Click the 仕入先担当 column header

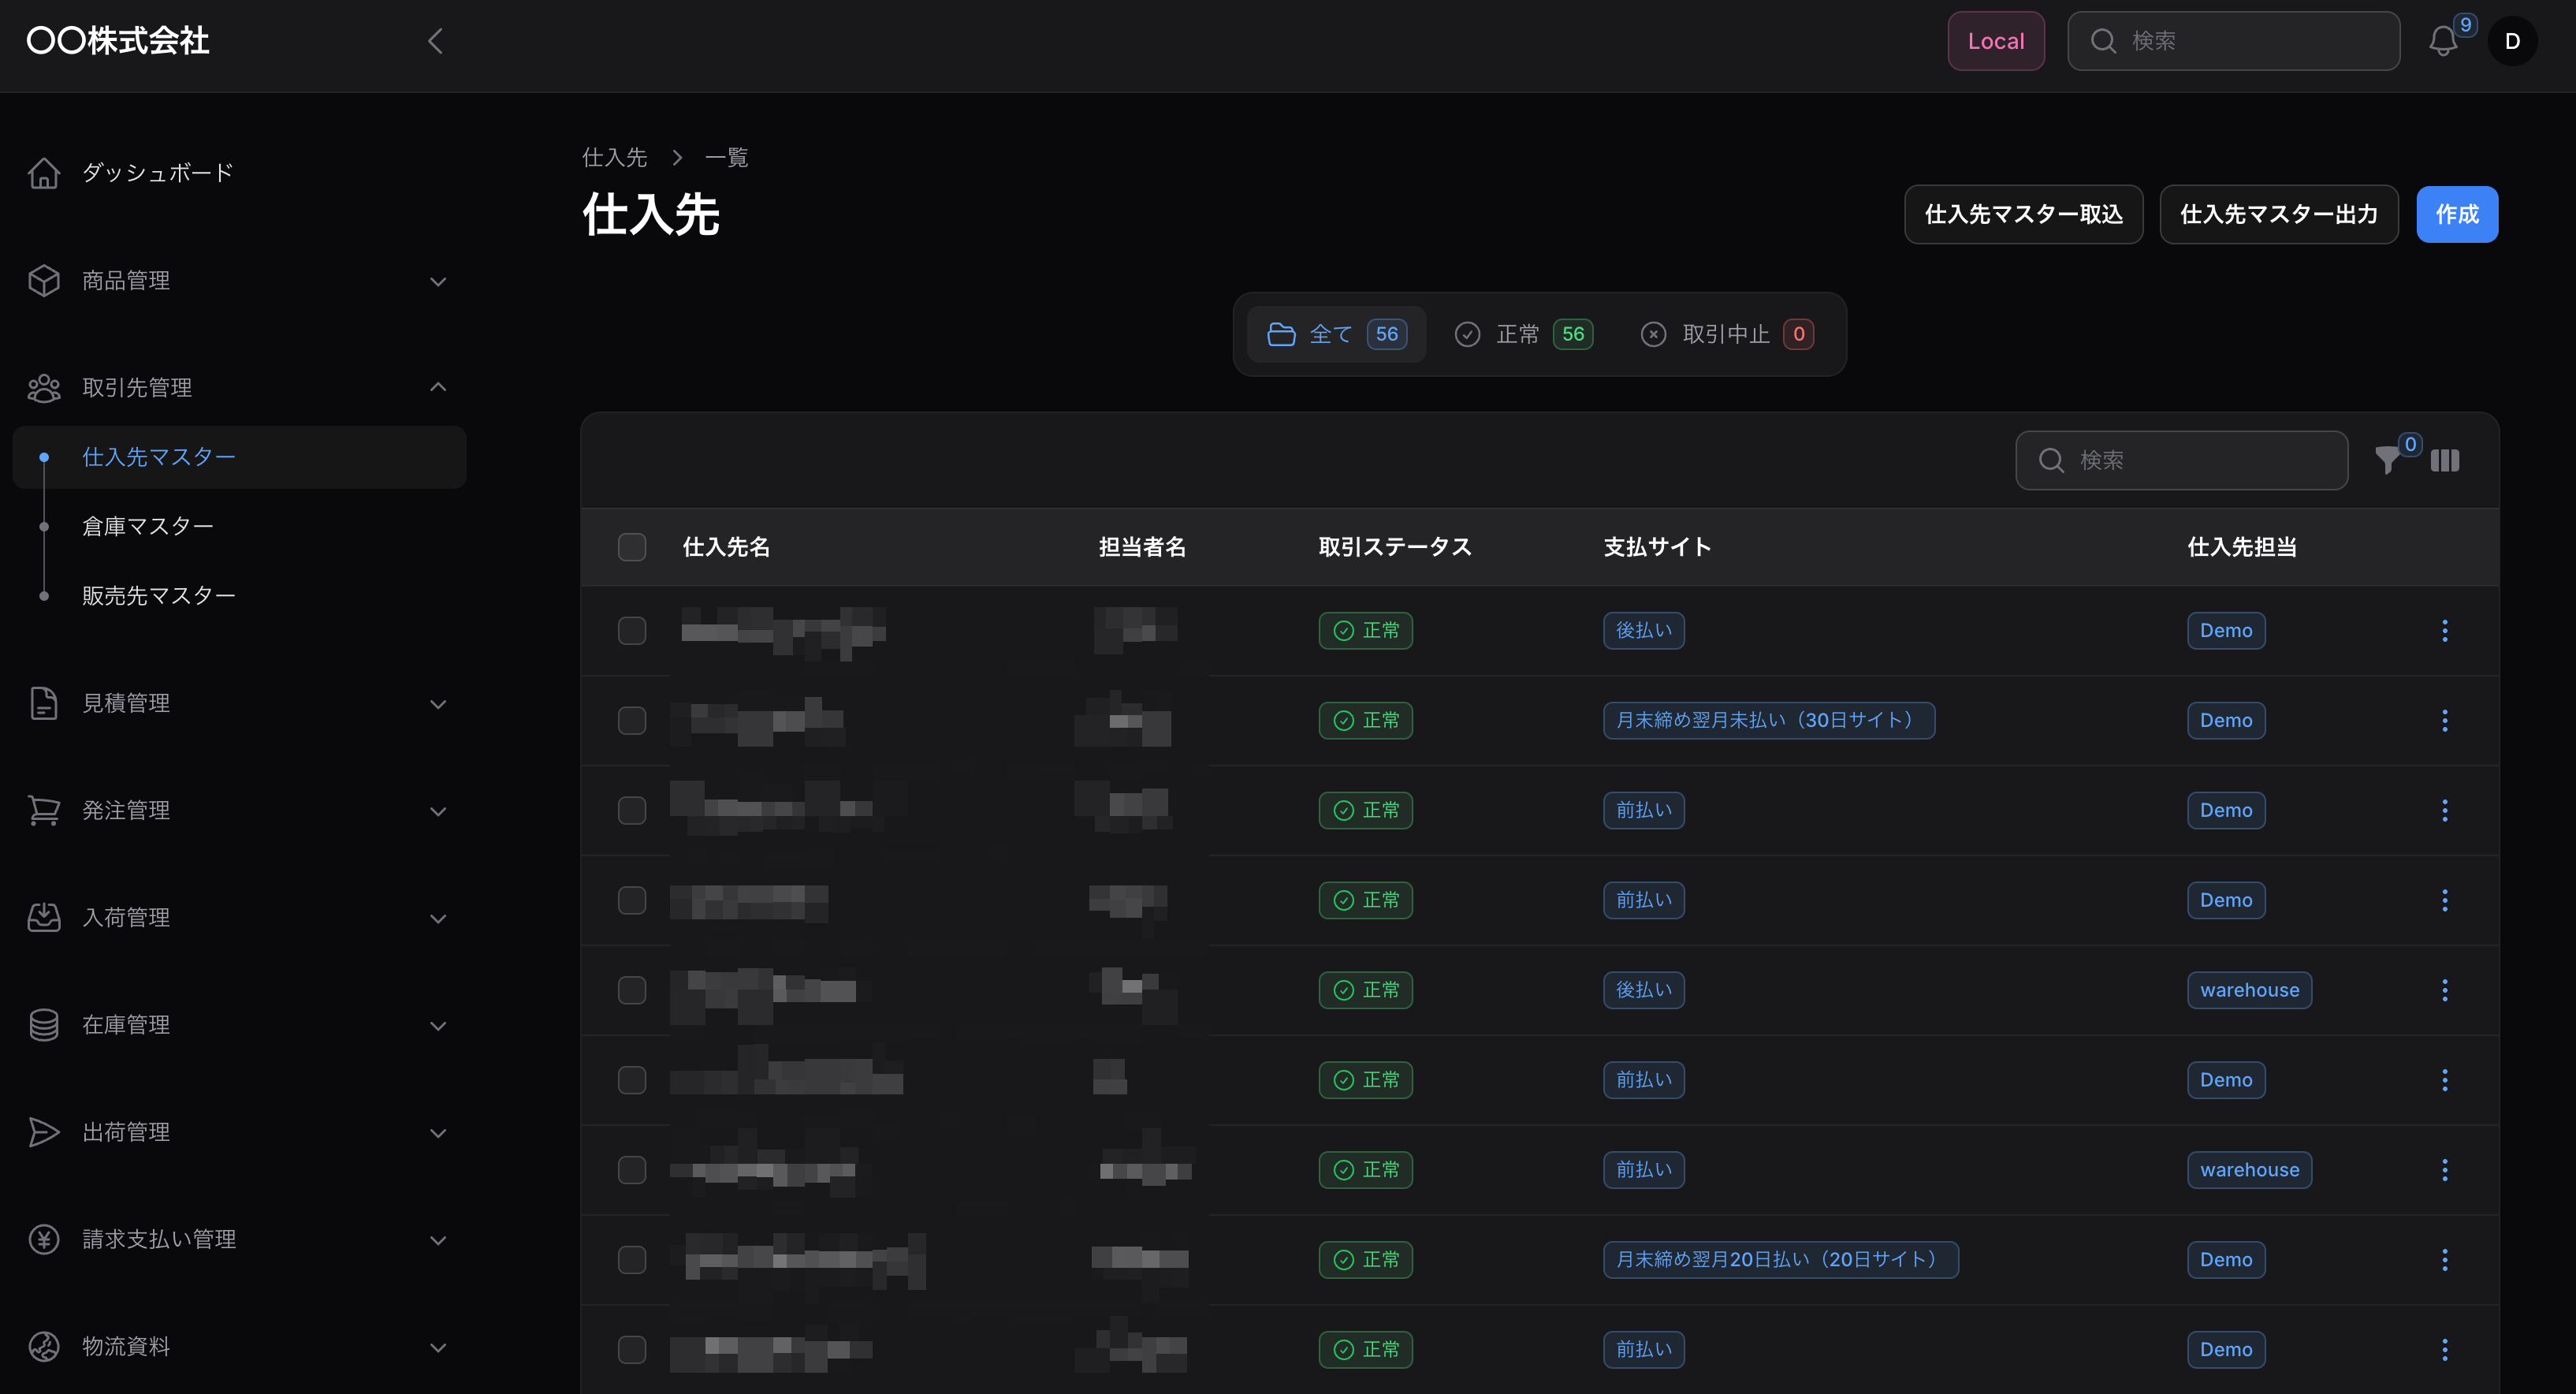pos(2241,547)
